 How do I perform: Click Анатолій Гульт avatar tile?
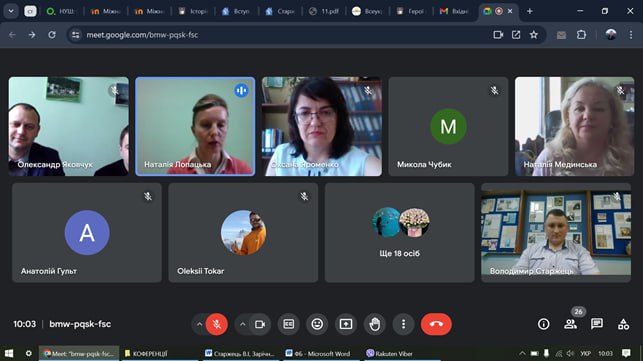point(87,233)
